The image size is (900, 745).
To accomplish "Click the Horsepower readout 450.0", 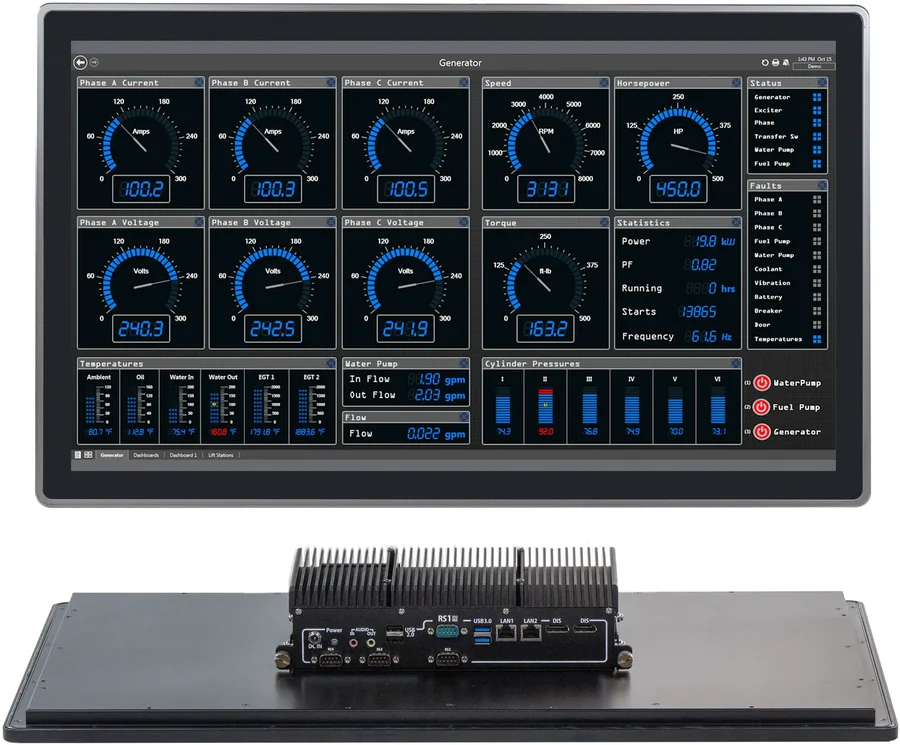I will 678,189.
